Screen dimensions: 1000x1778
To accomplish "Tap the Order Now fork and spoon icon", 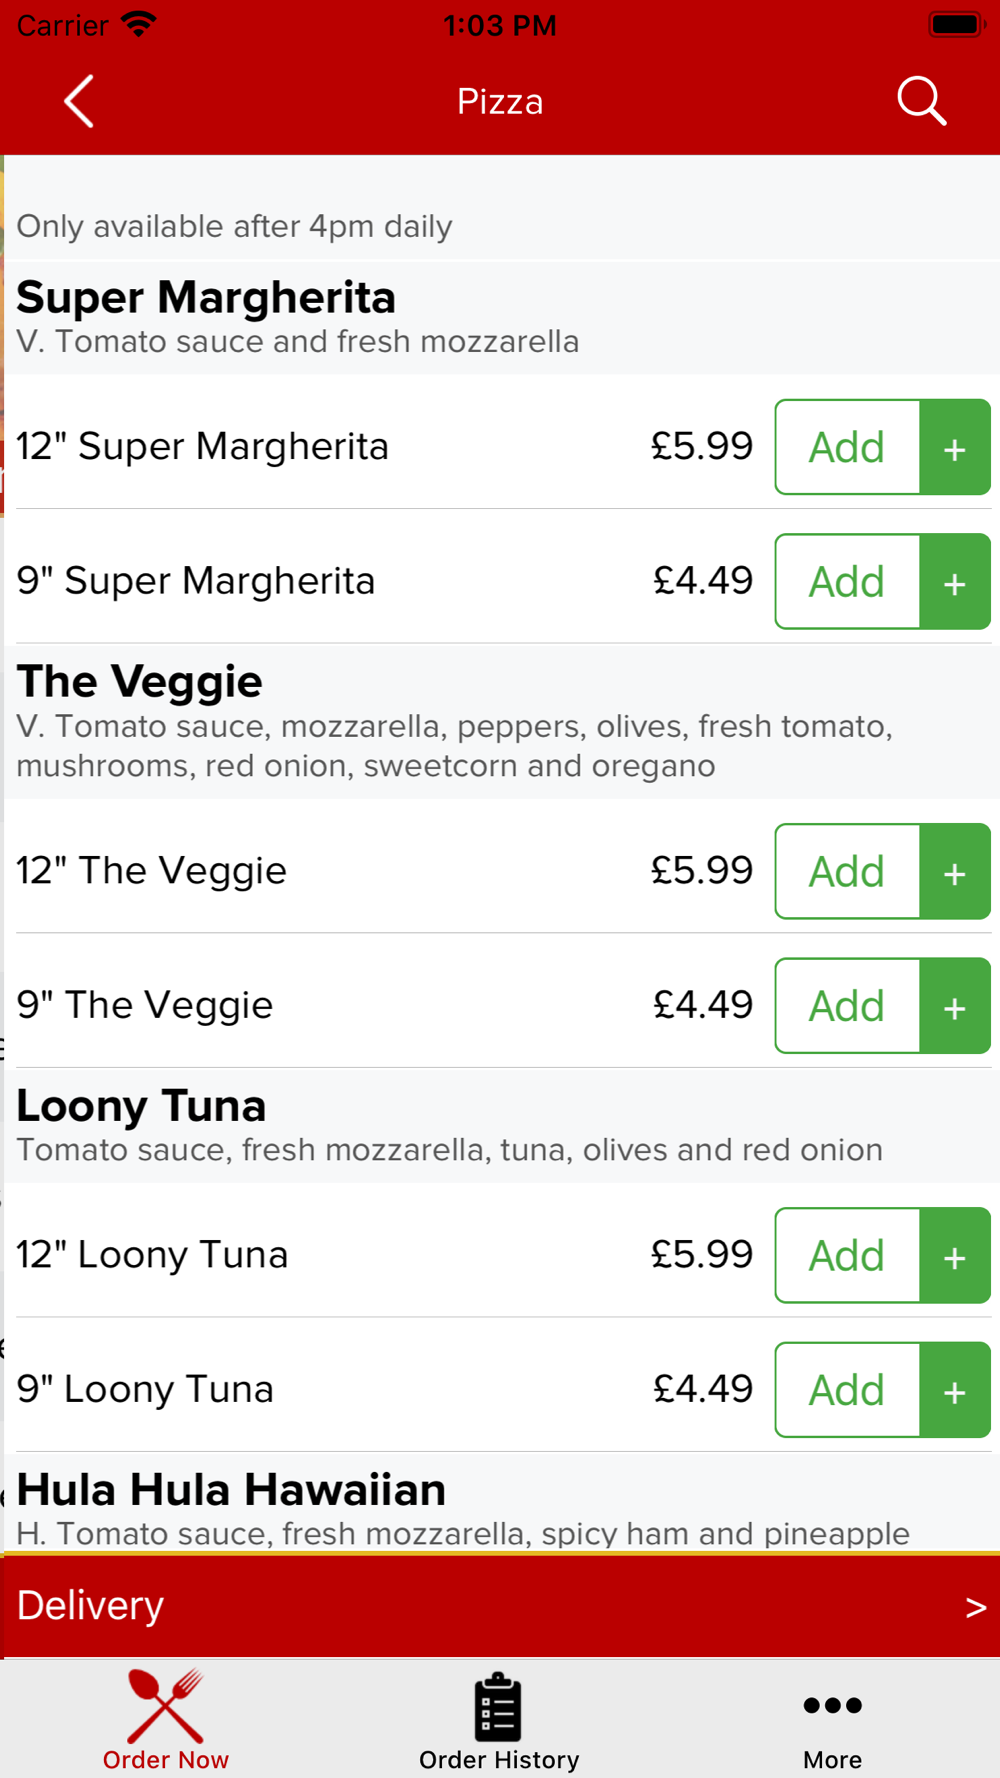I will pos(166,1706).
